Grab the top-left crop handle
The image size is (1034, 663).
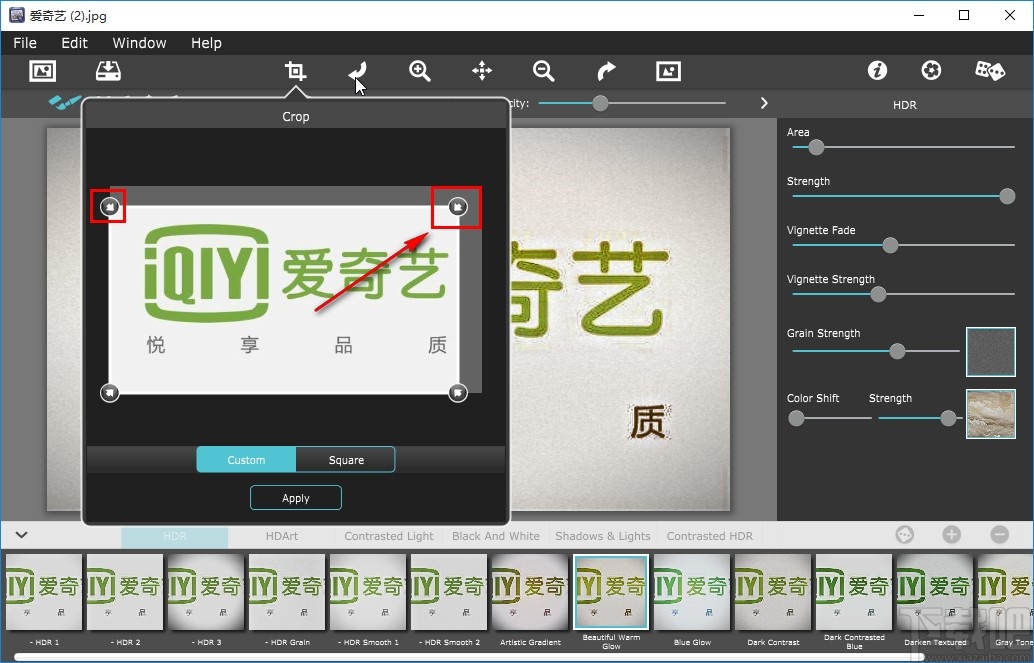coord(110,207)
